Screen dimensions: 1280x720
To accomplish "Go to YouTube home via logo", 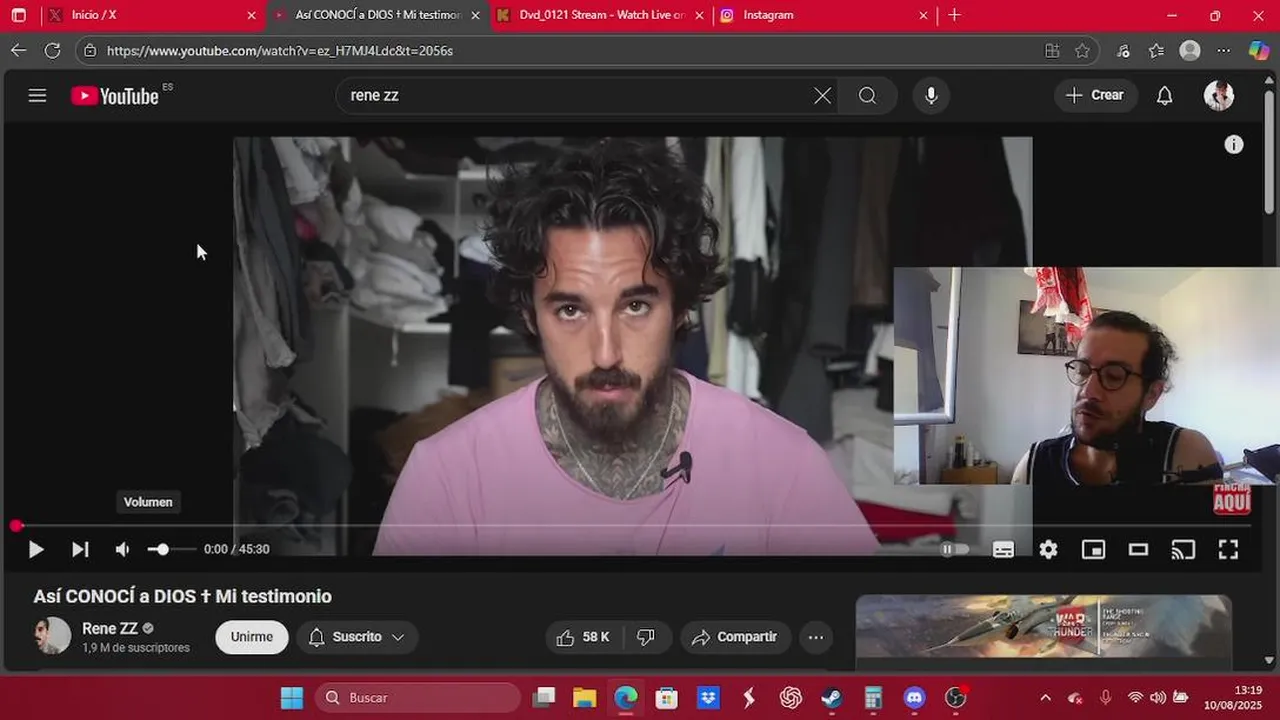I will point(115,96).
